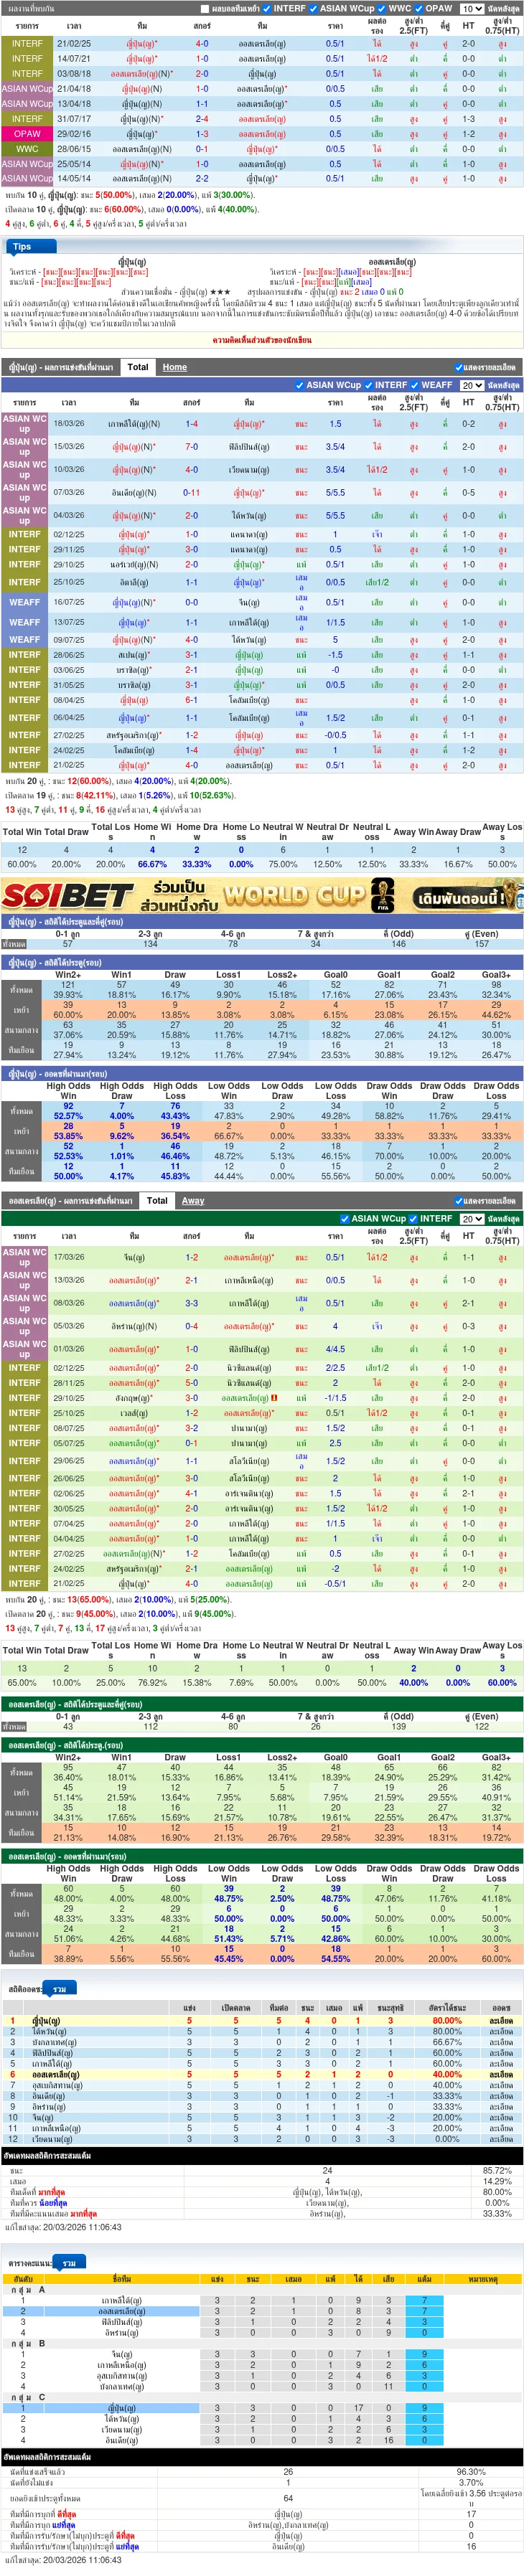Image resolution: width=524 pixels, height=2576 pixels.
Task: Click red card icon in 29/10/25 Australia row
Action: click(274, 1398)
